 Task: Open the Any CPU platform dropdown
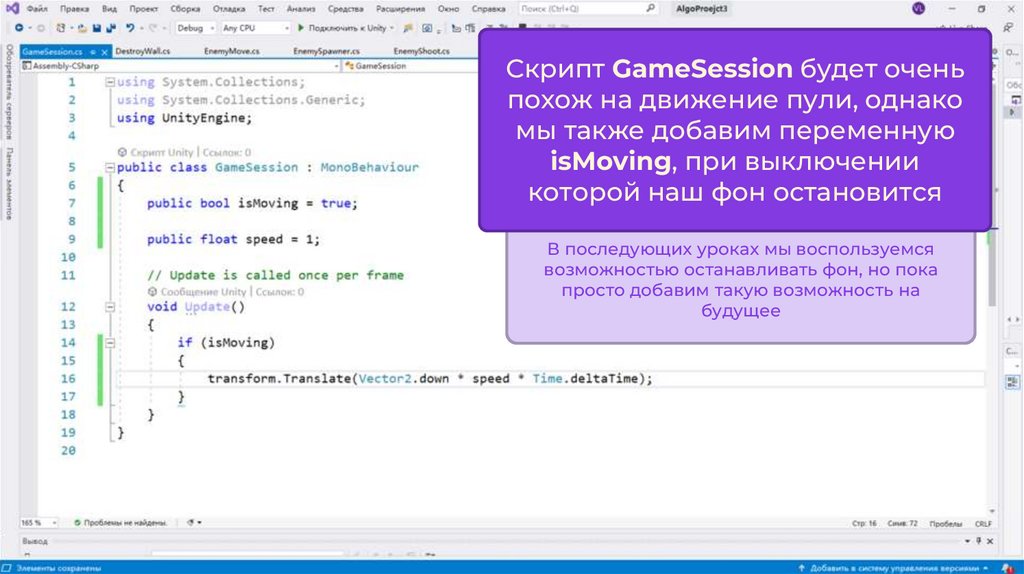pyautogui.click(x=255, y=28)
